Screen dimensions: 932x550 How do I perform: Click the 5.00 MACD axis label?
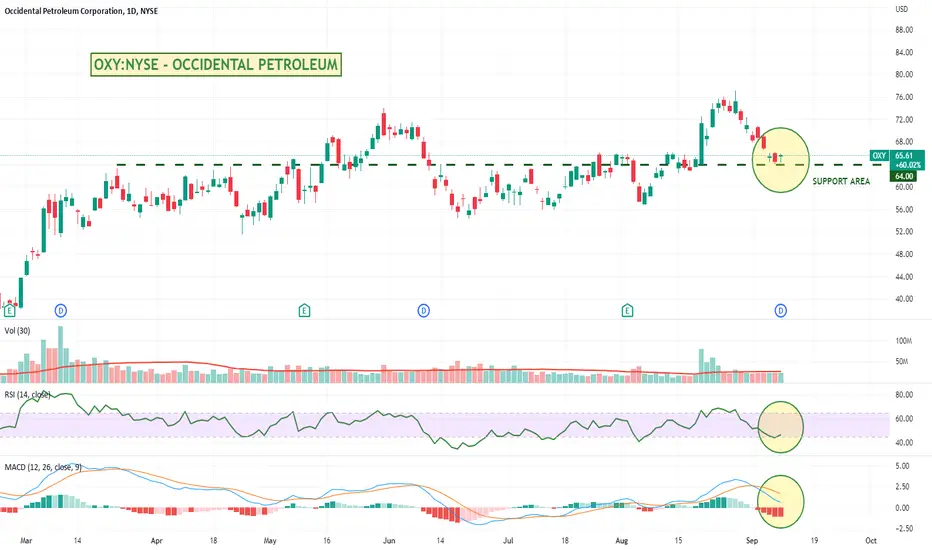(x=902, y=466)
